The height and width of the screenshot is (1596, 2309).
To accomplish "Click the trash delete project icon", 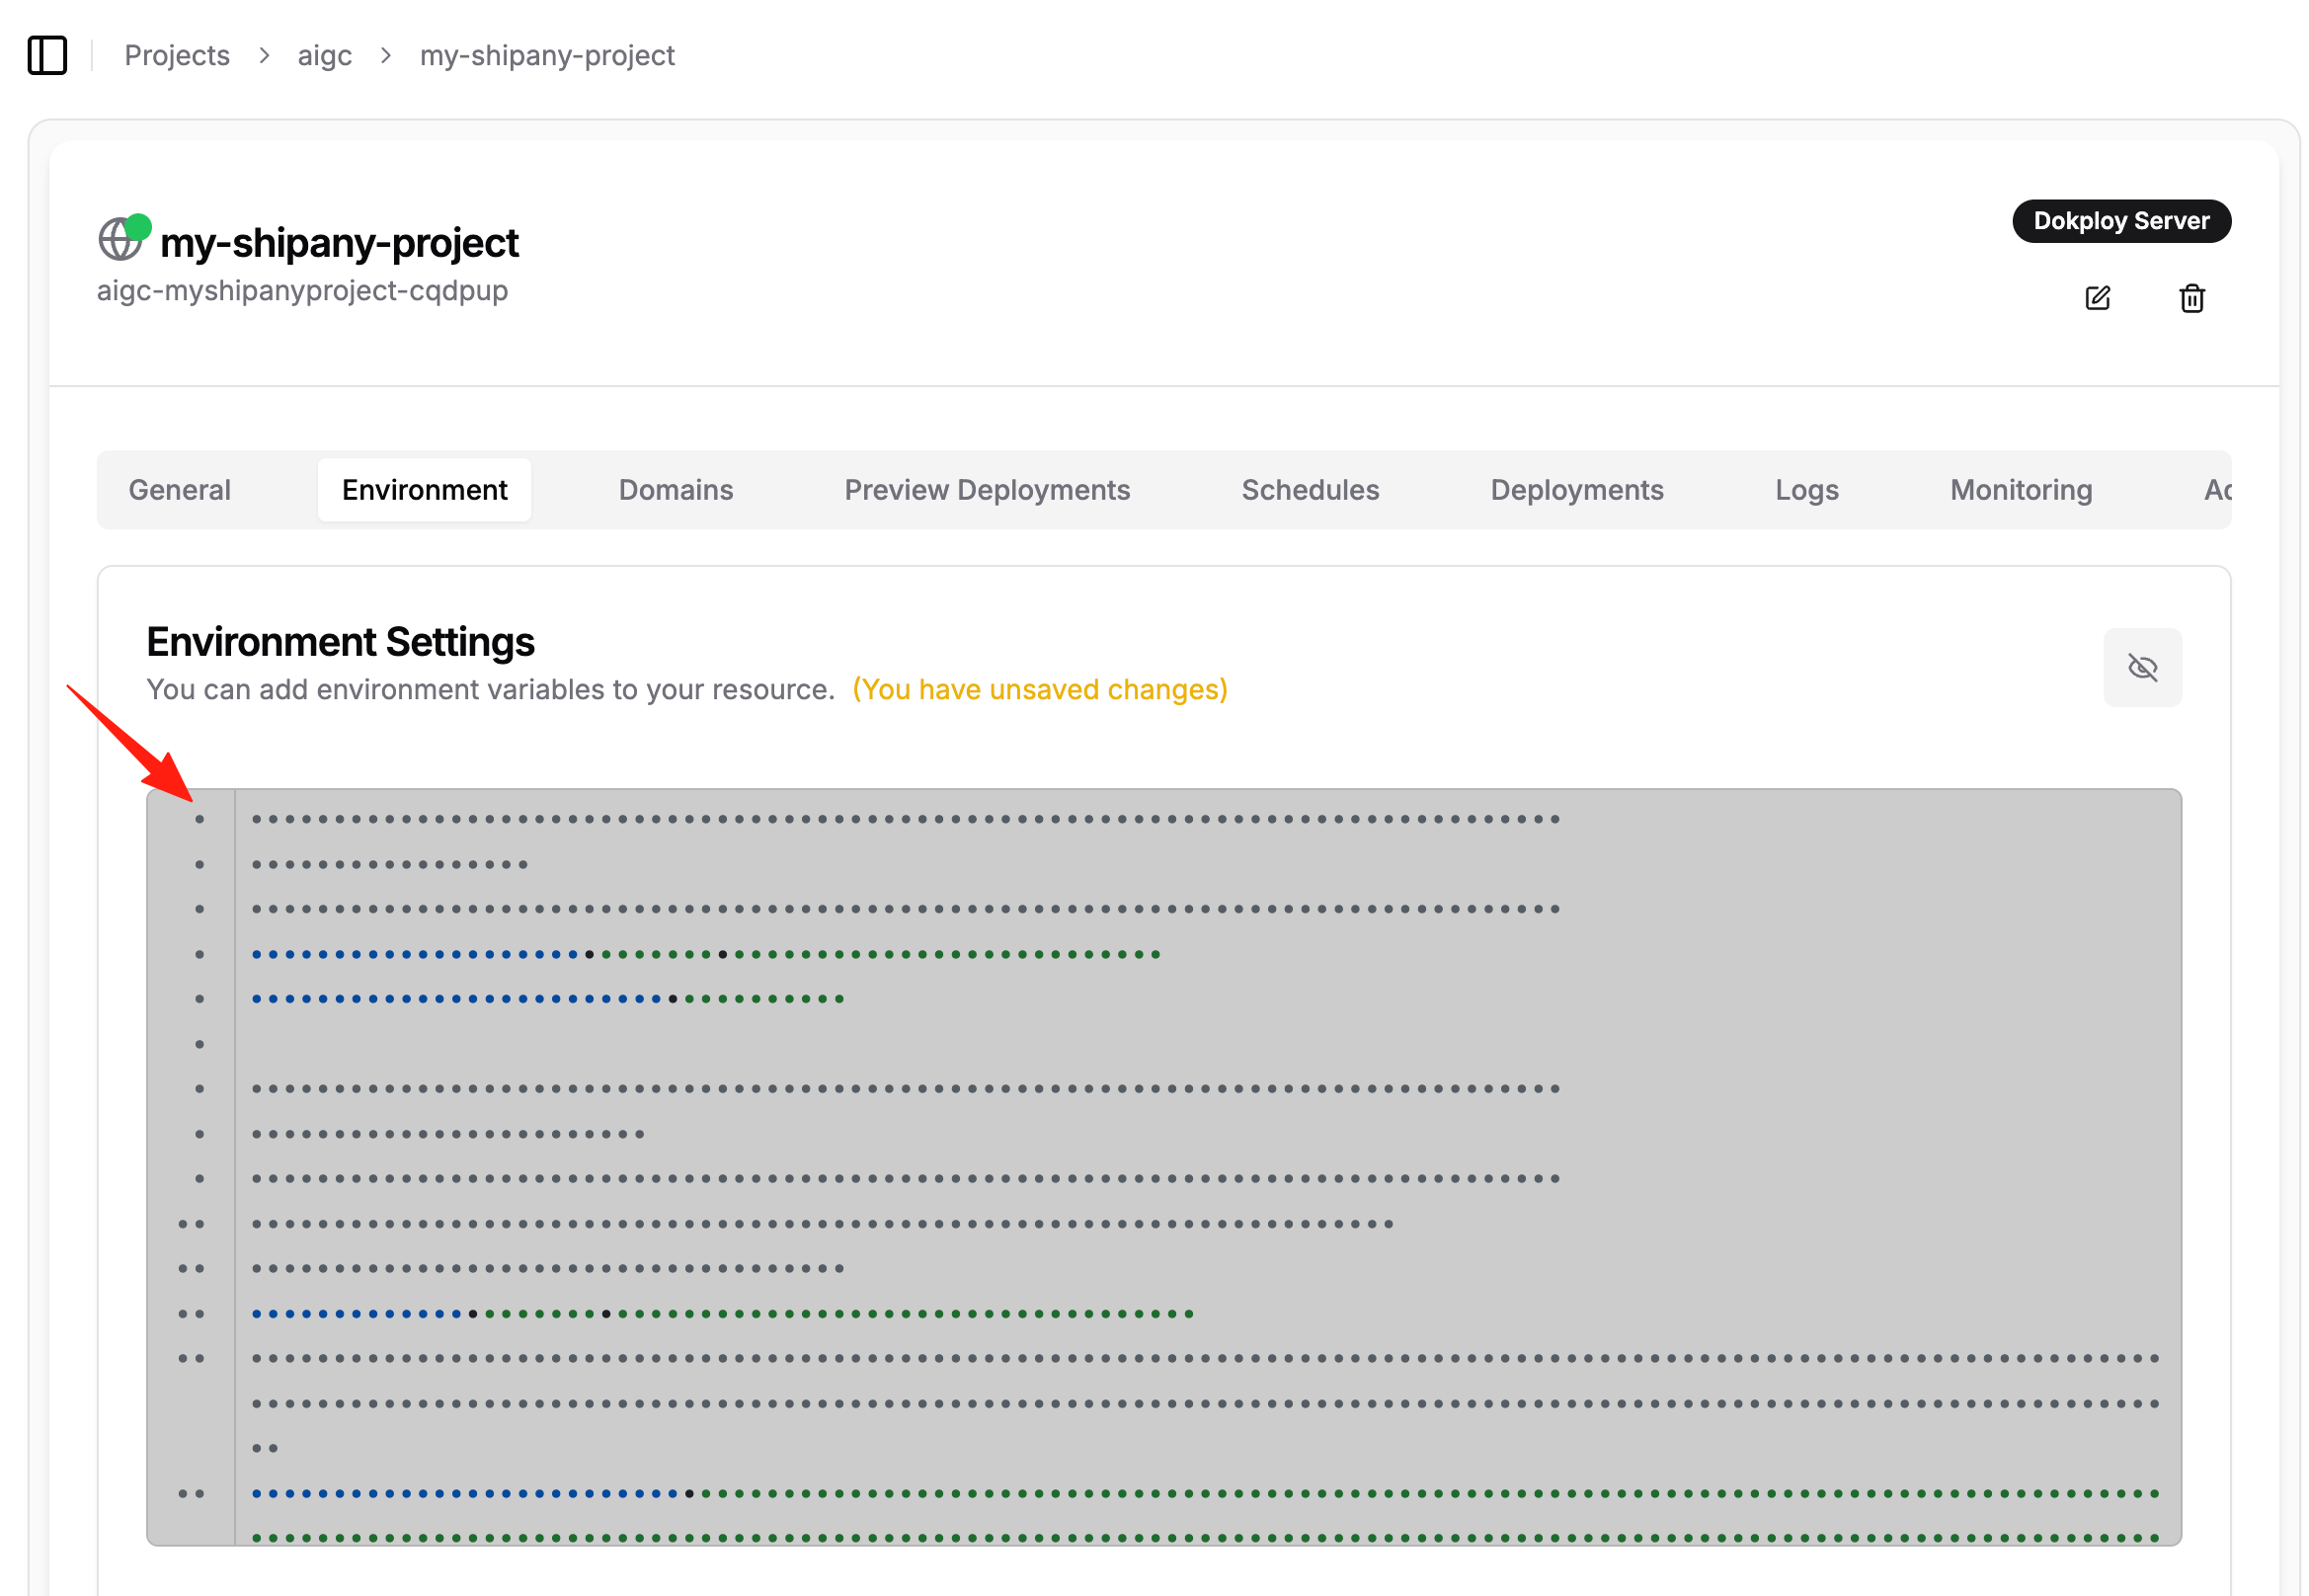I will point(2191,298).
